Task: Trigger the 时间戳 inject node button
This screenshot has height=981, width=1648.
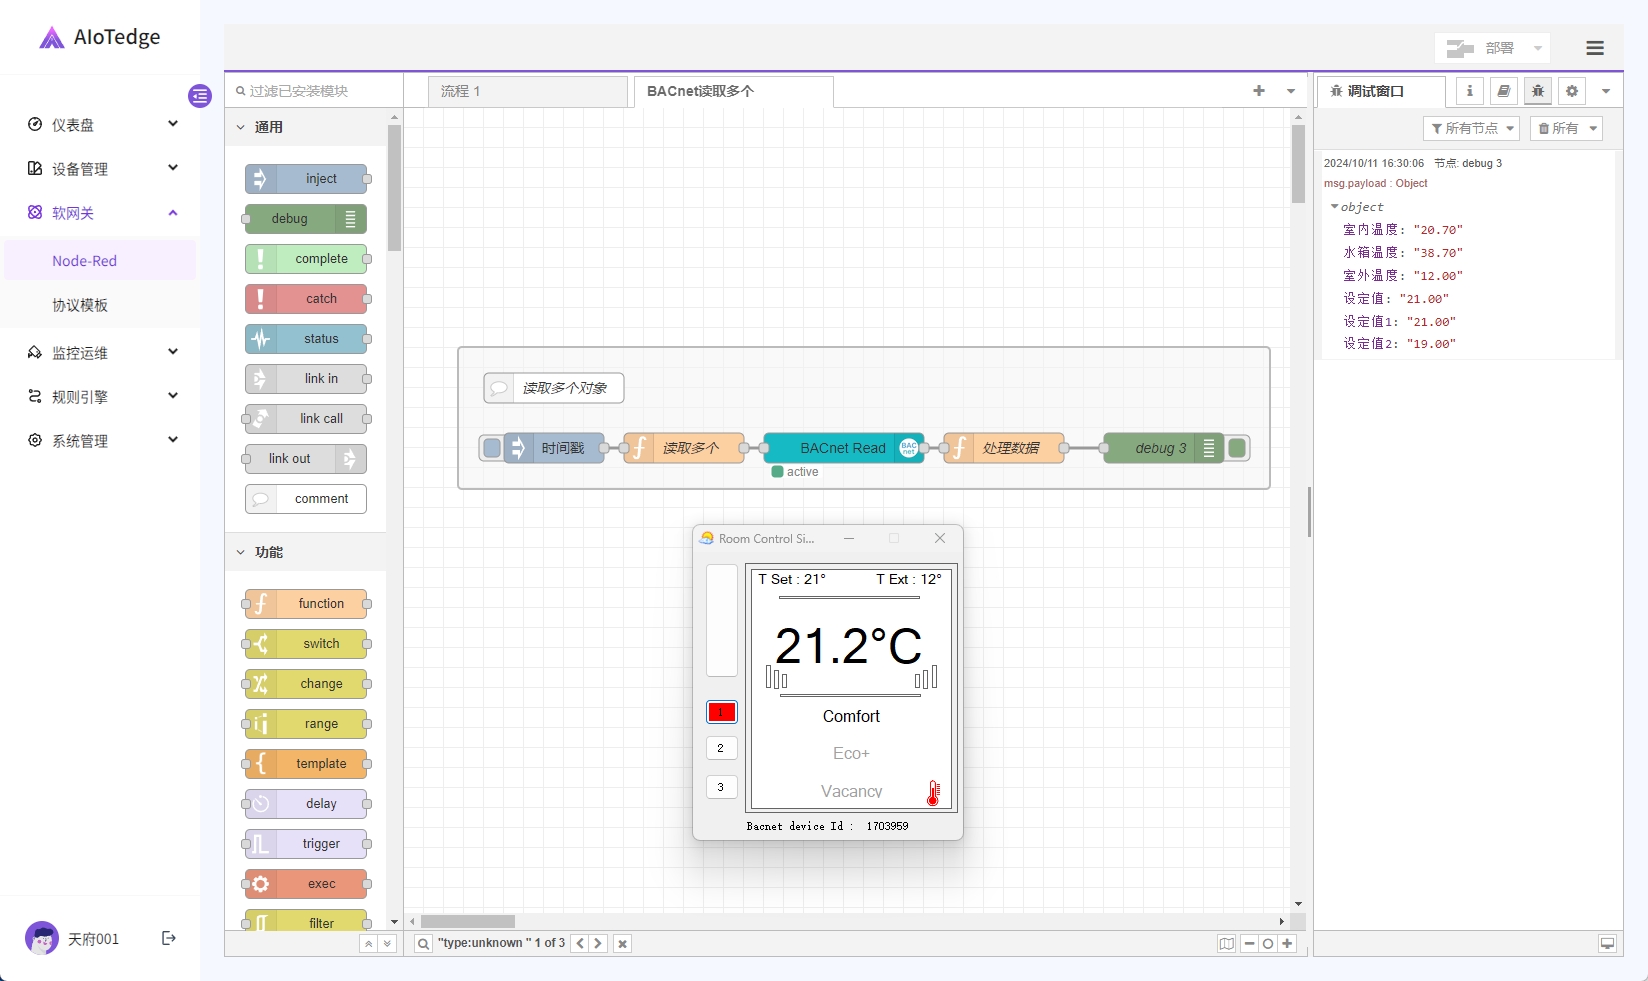Action: 492,448
